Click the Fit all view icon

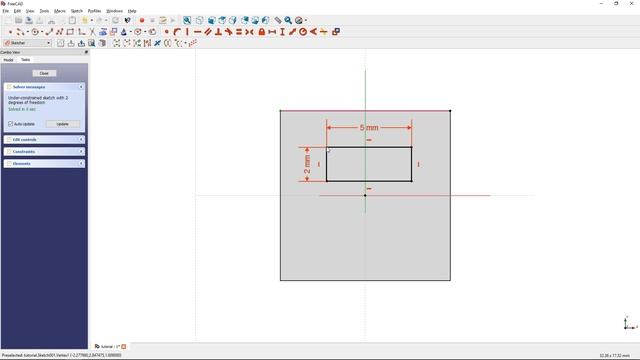click(x=187, y=20)
